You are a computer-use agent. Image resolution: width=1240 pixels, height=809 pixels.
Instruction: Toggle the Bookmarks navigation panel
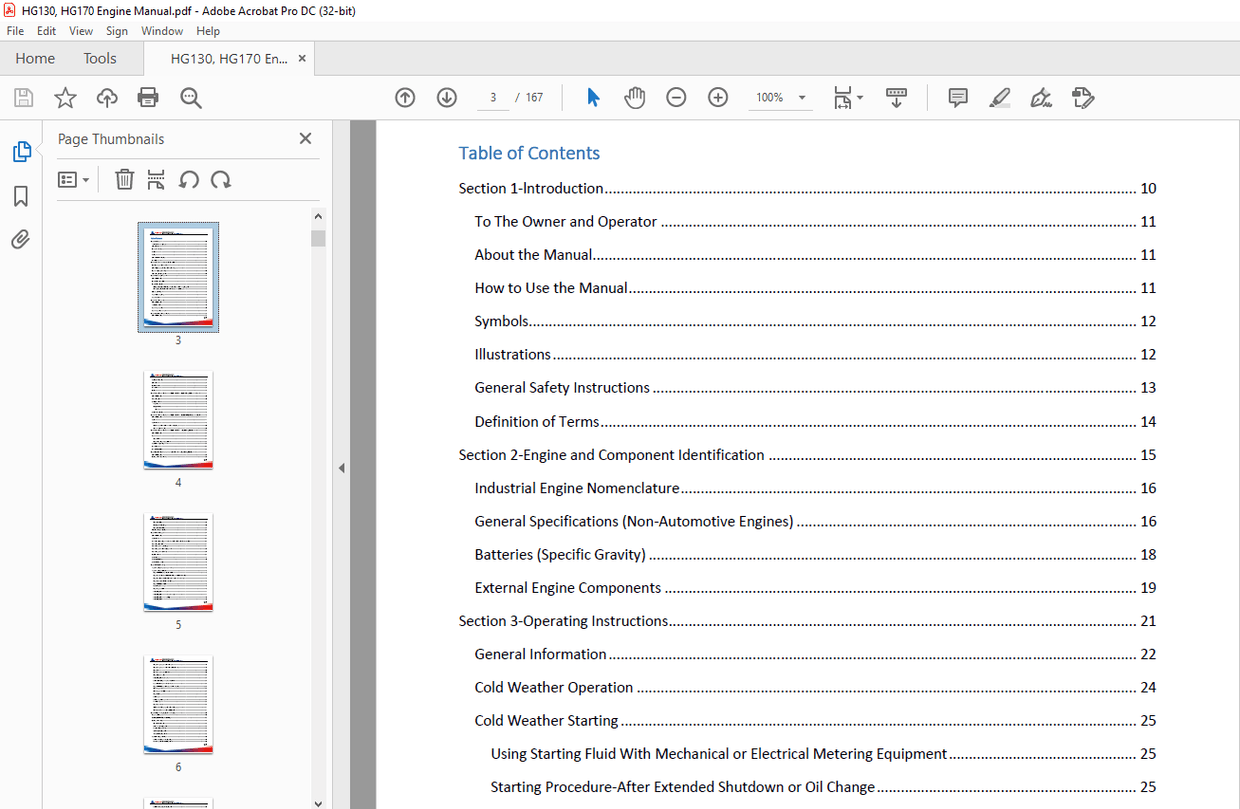pos(21,196)
